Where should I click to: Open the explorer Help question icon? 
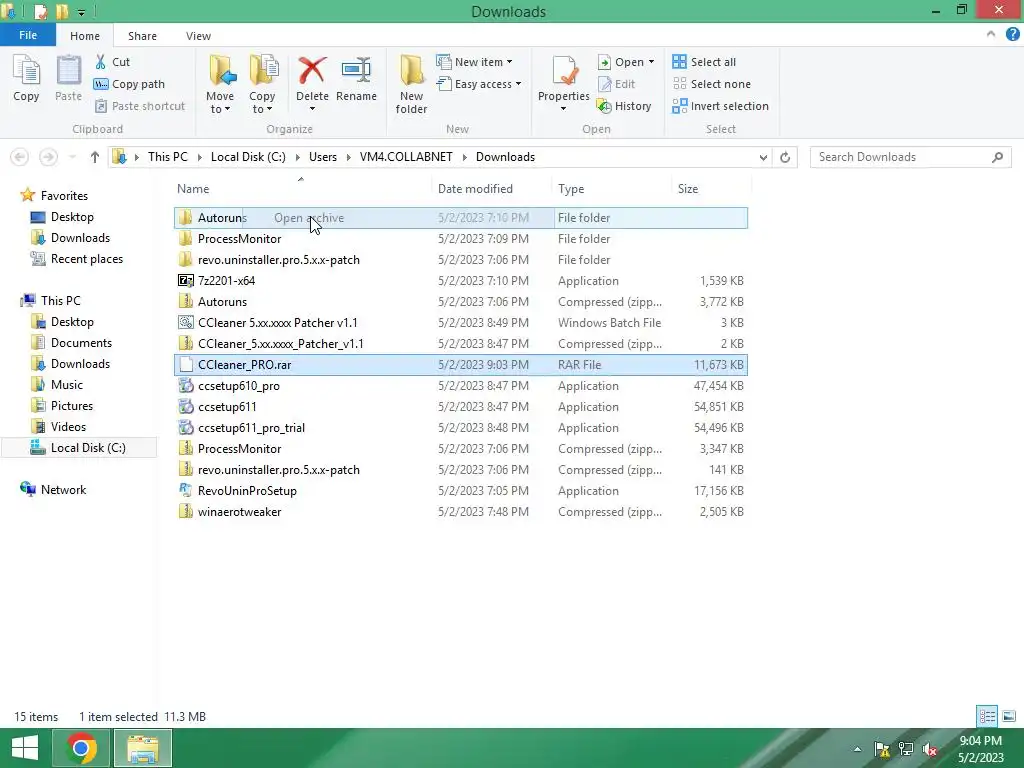[x=1012, y=35]
